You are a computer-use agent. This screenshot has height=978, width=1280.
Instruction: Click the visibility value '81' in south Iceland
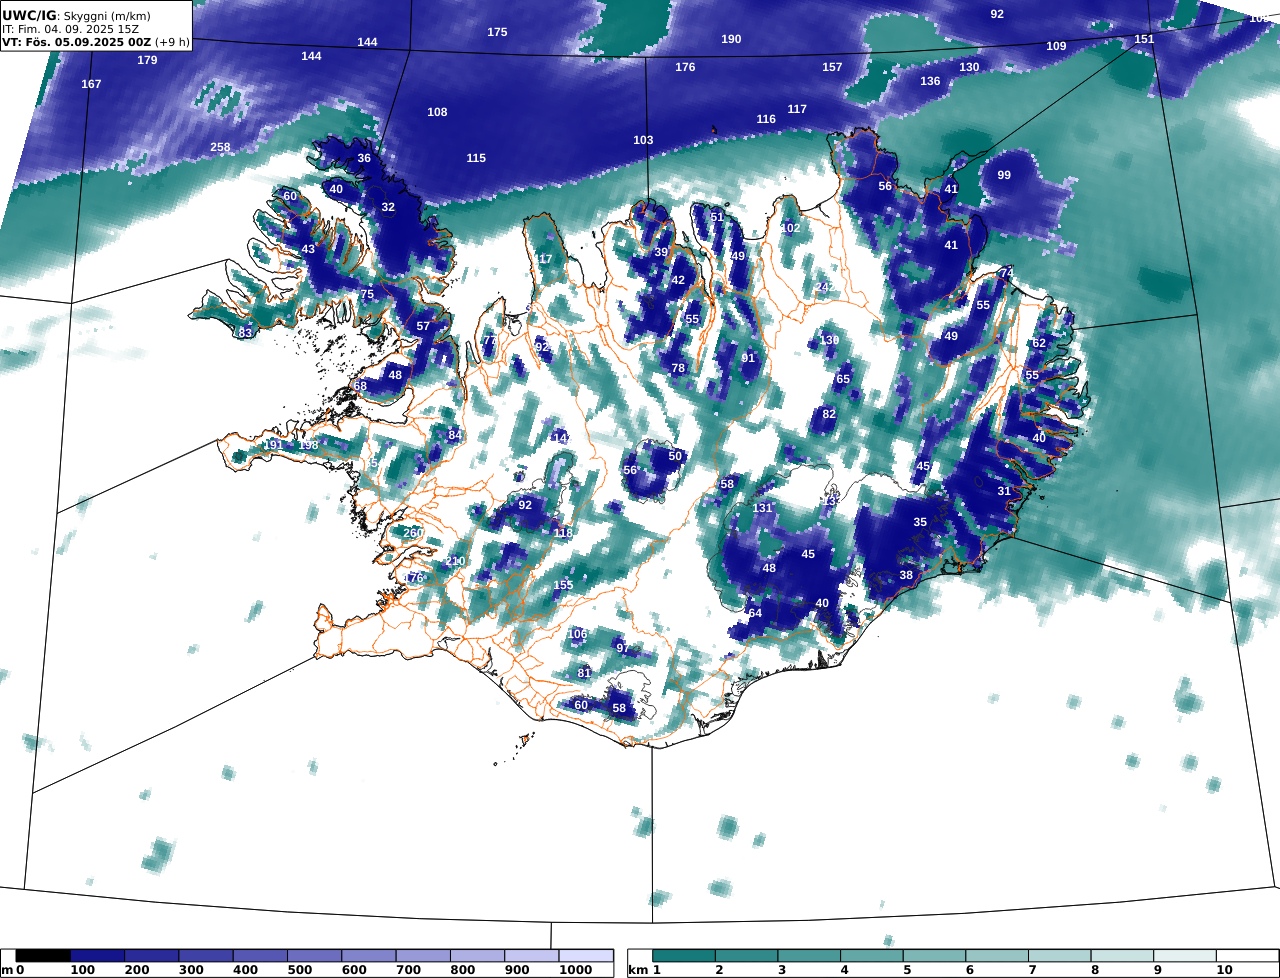point(584,673)
